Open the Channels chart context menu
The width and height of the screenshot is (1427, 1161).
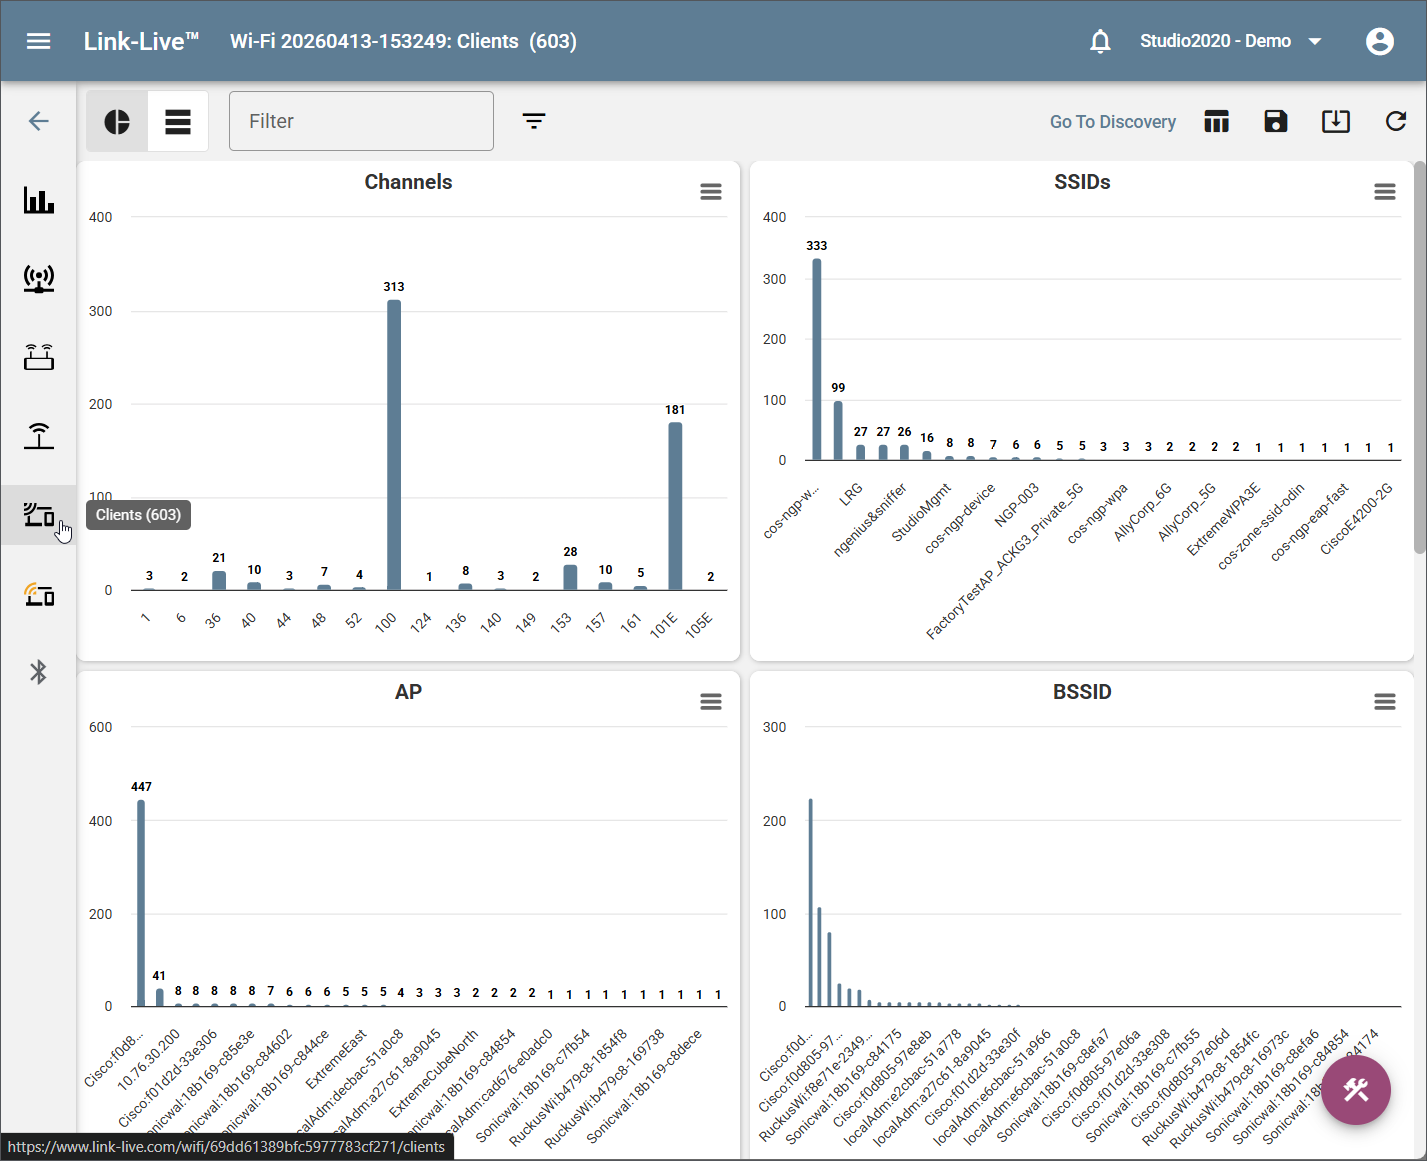click(711, 191)
